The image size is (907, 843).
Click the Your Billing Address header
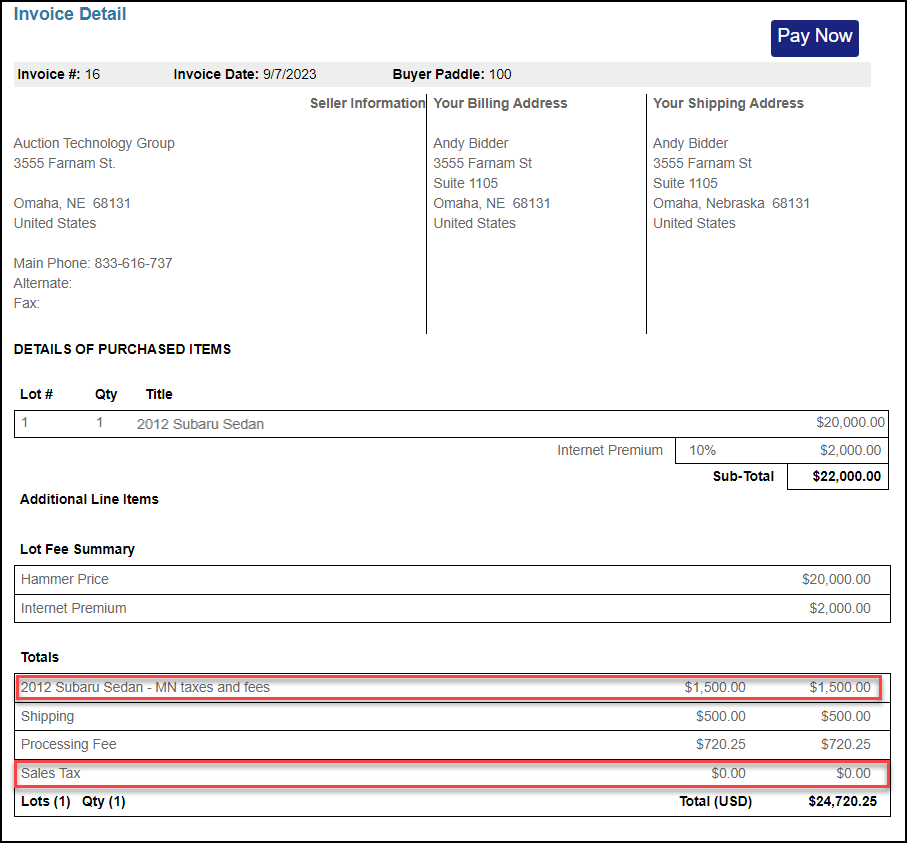(x=500, y=103)
